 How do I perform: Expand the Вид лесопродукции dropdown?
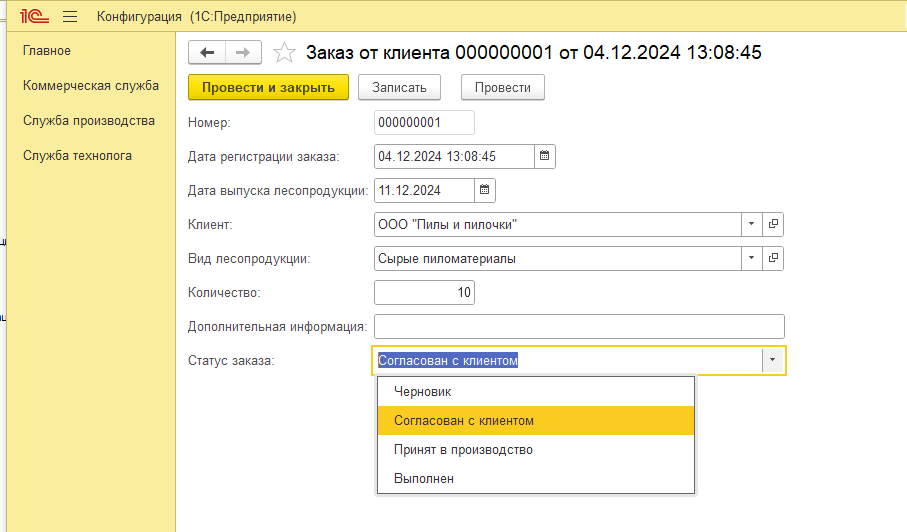click(751, 258)
